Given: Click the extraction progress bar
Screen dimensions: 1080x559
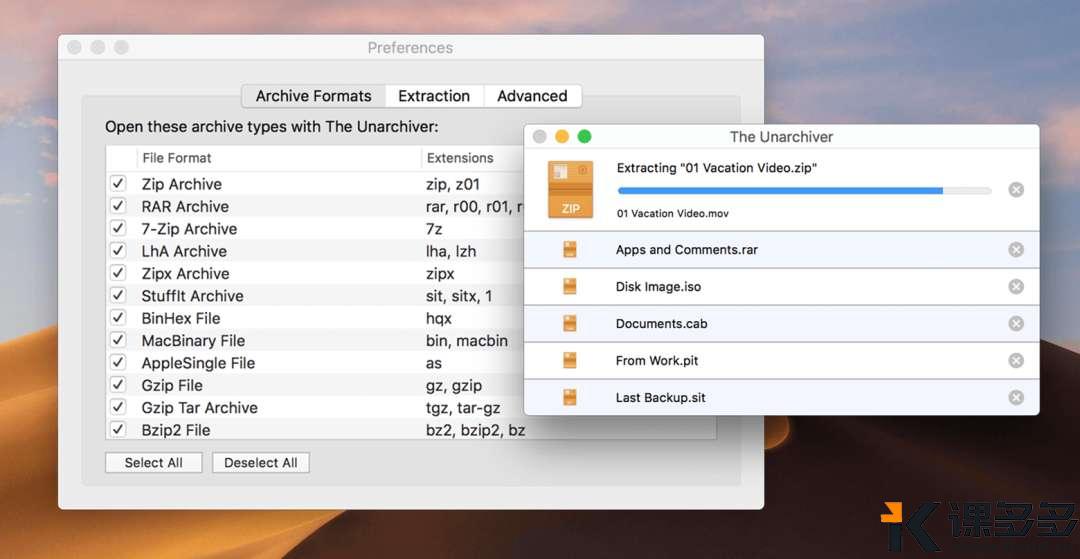Looking at the screenshot, I should 804,191.
